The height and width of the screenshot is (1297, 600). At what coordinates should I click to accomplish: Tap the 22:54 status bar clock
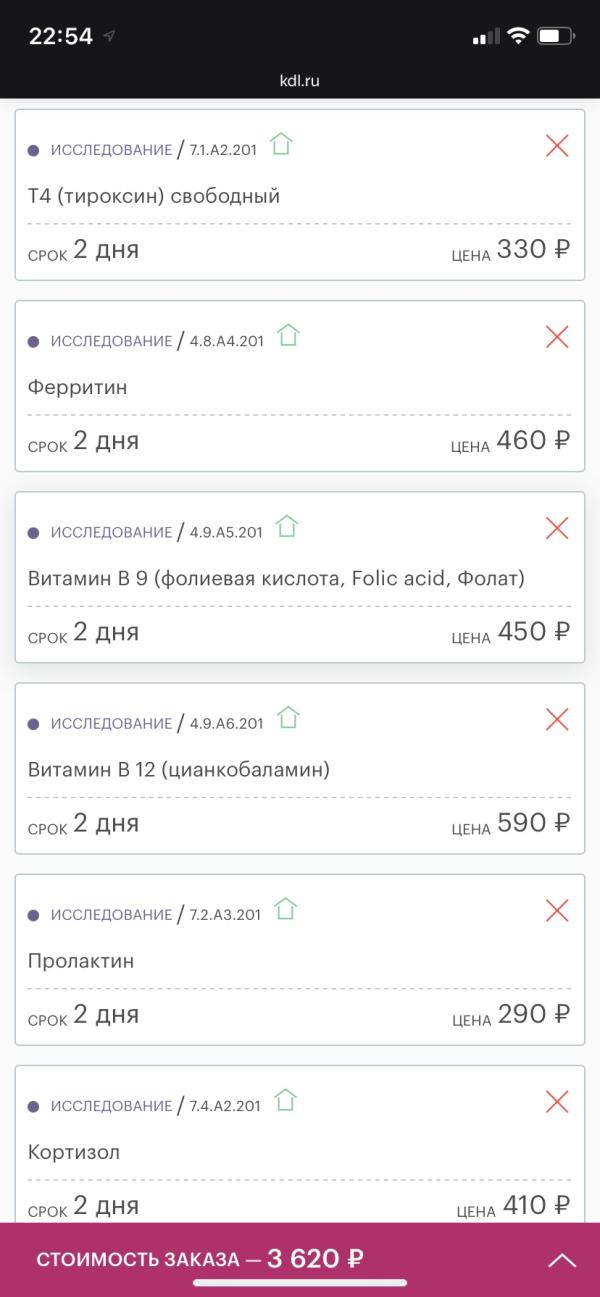tap(60, 37)
